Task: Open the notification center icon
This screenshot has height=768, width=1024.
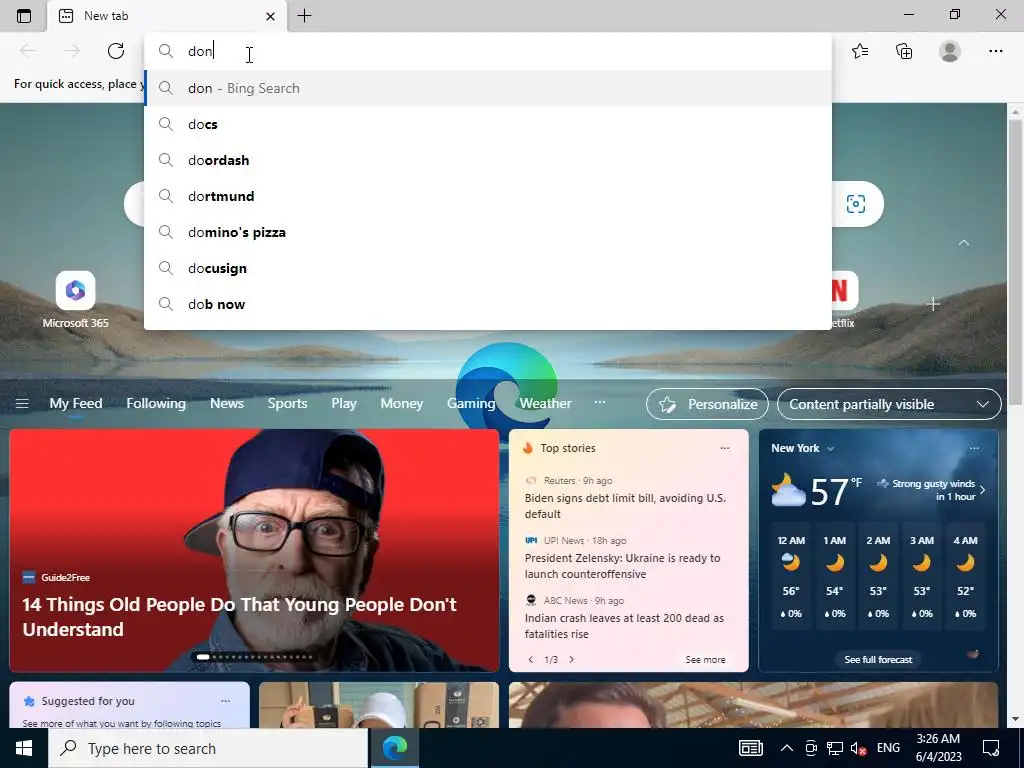Action: (x=991, y=748)
